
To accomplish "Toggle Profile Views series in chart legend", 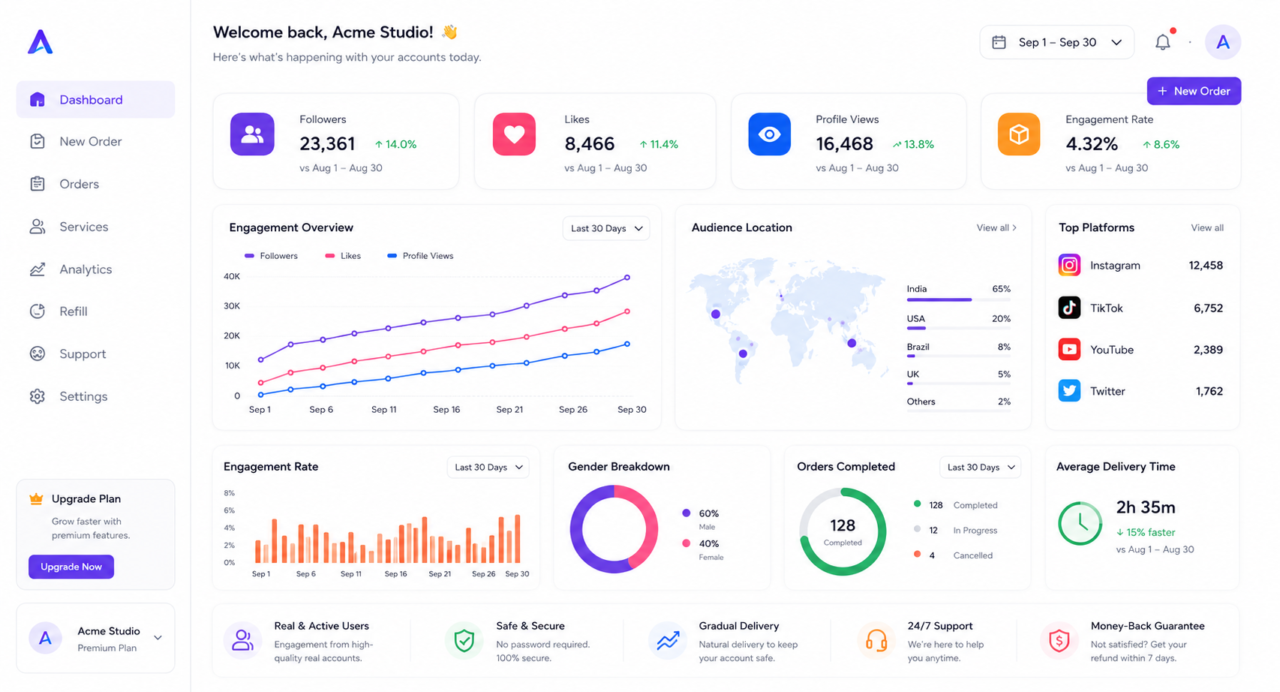I will click(x=420, y=256).
